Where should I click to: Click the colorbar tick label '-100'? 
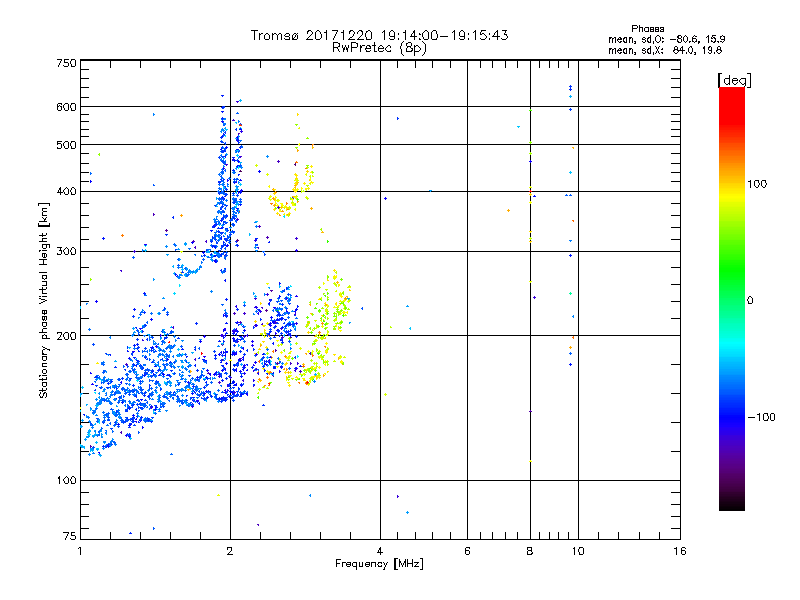(x=761, y=417)
